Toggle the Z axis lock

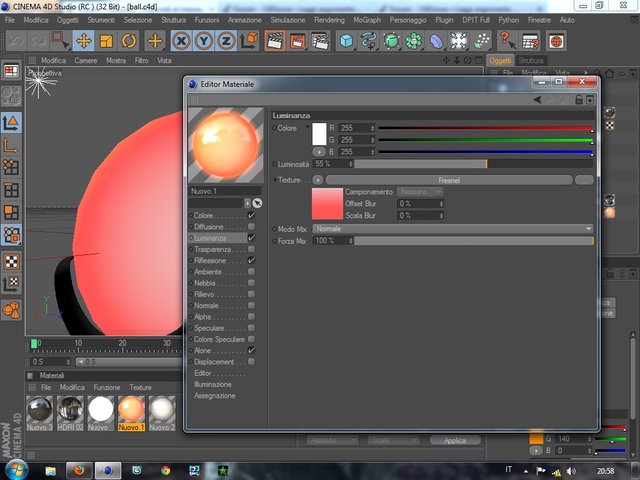coord(226,41)
